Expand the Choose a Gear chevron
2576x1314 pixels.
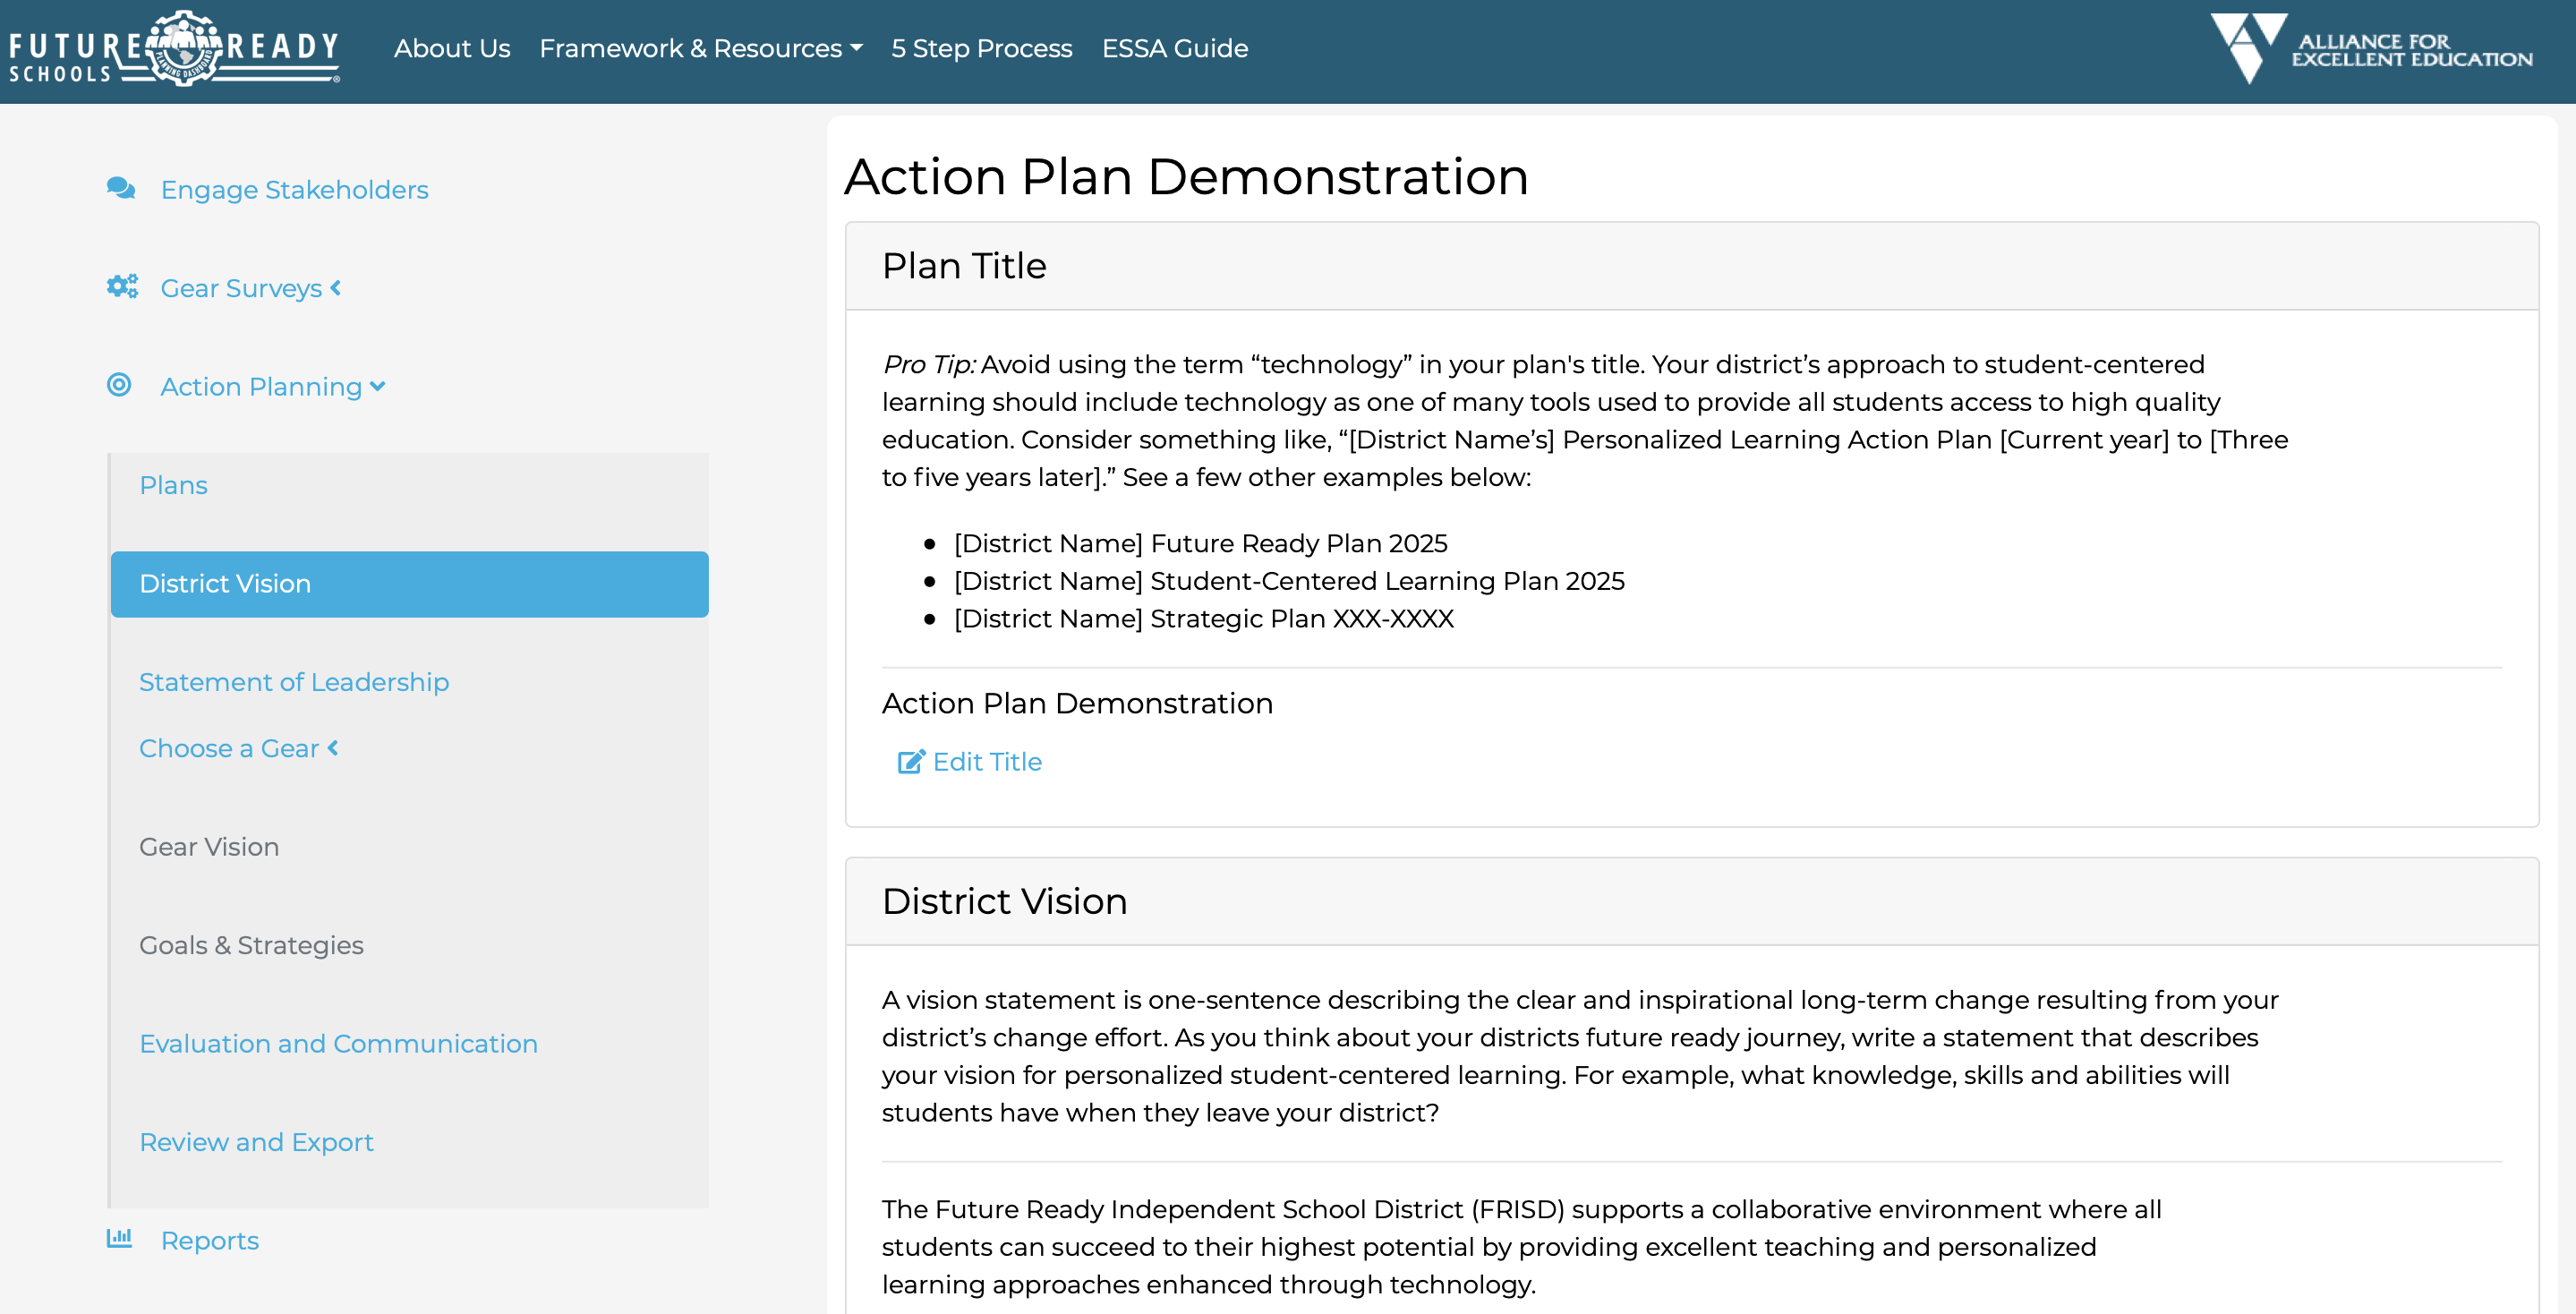tap(333, 748)
